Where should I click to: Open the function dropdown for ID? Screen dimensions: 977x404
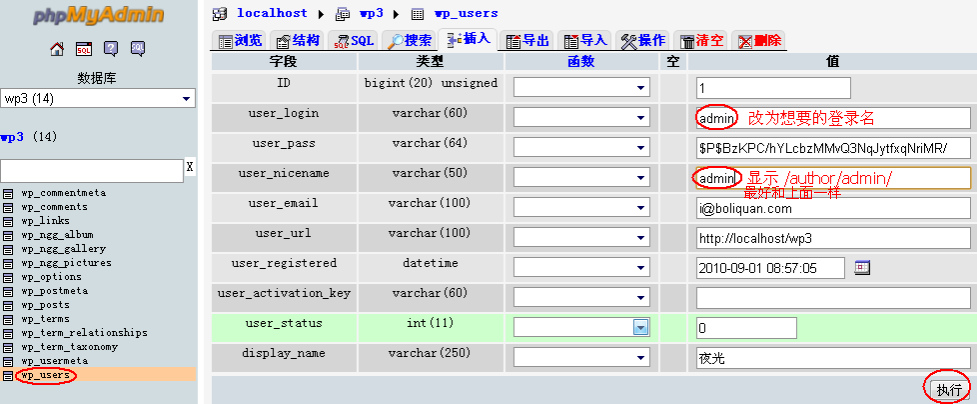581,88
